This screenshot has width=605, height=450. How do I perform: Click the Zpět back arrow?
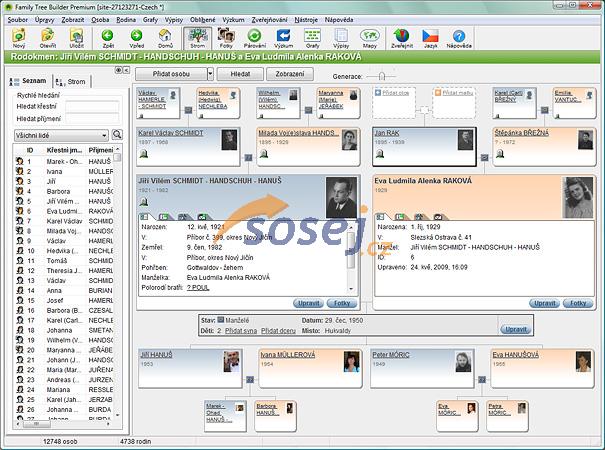click(x=107, y=39)
